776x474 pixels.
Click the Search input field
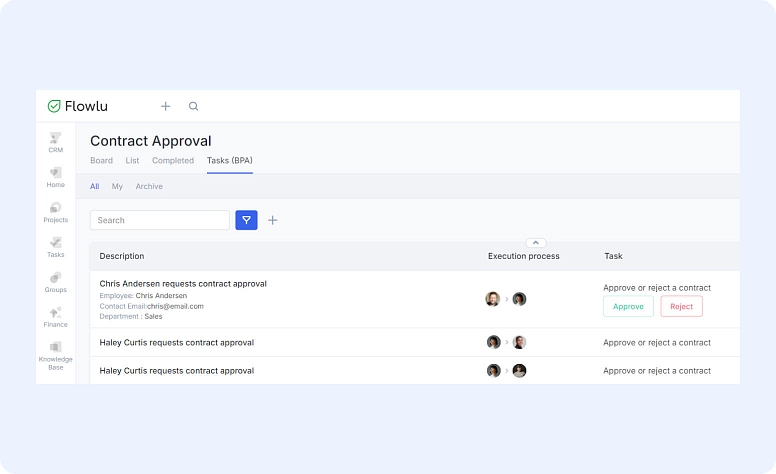point(160,220)
